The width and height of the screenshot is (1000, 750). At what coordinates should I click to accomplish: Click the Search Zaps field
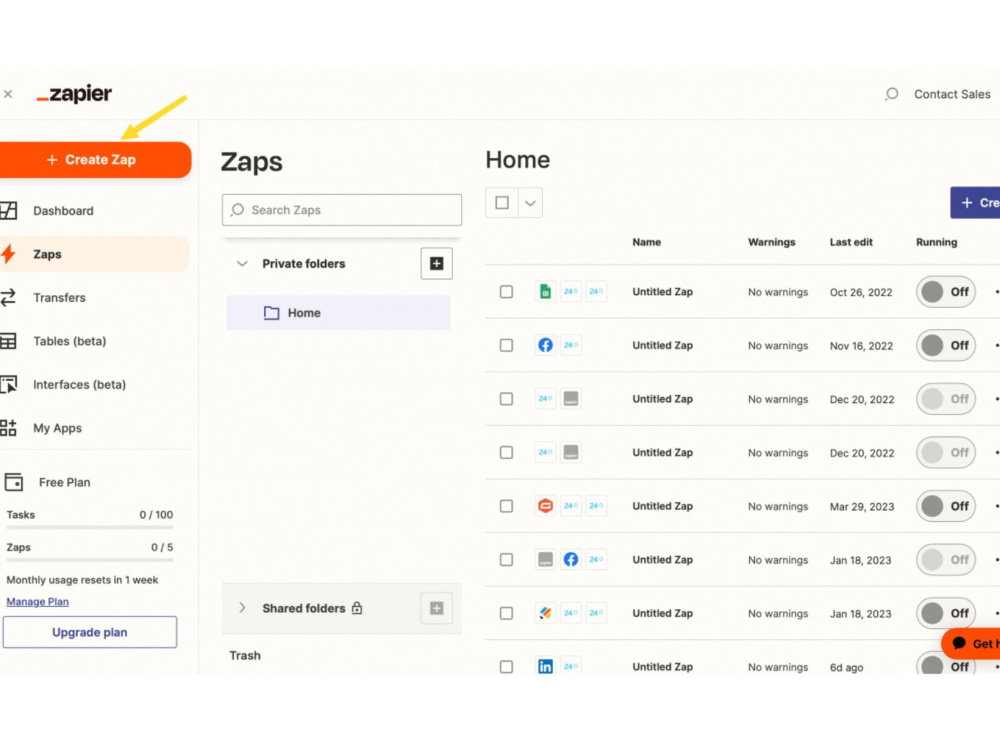[x=342, y=210]
